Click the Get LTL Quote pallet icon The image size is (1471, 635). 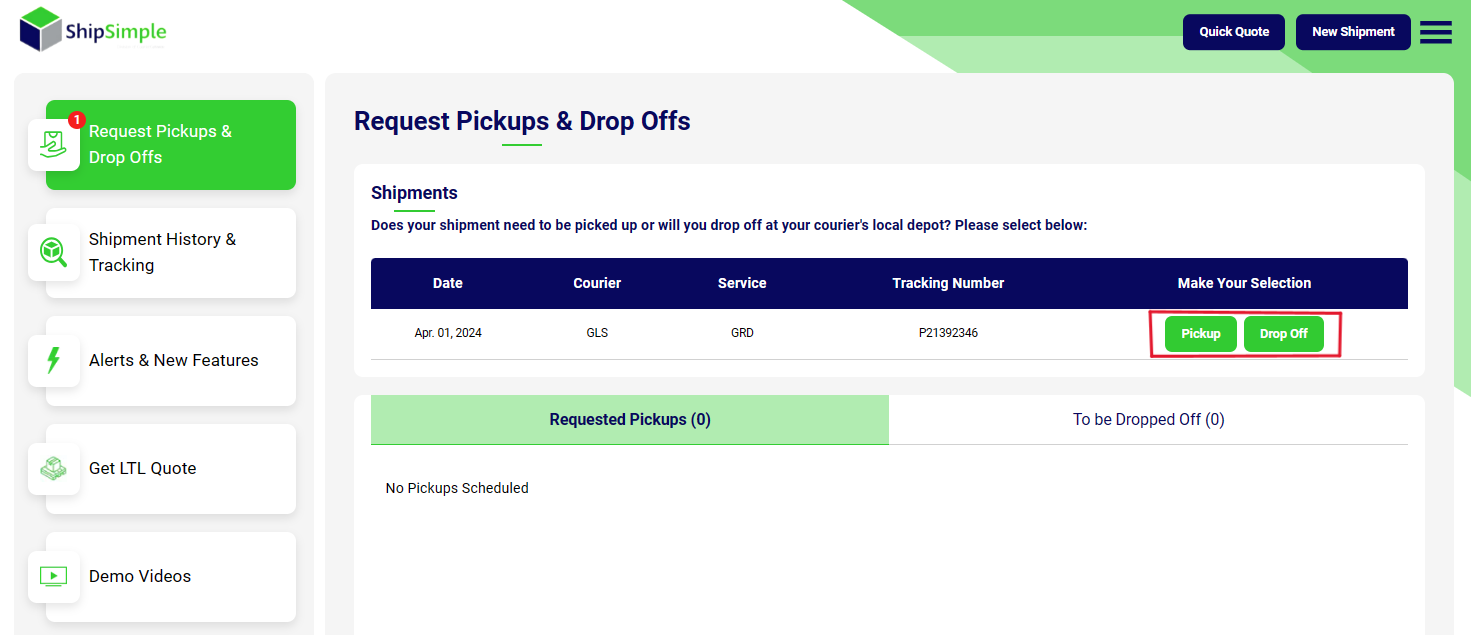(x=54, y=468)
